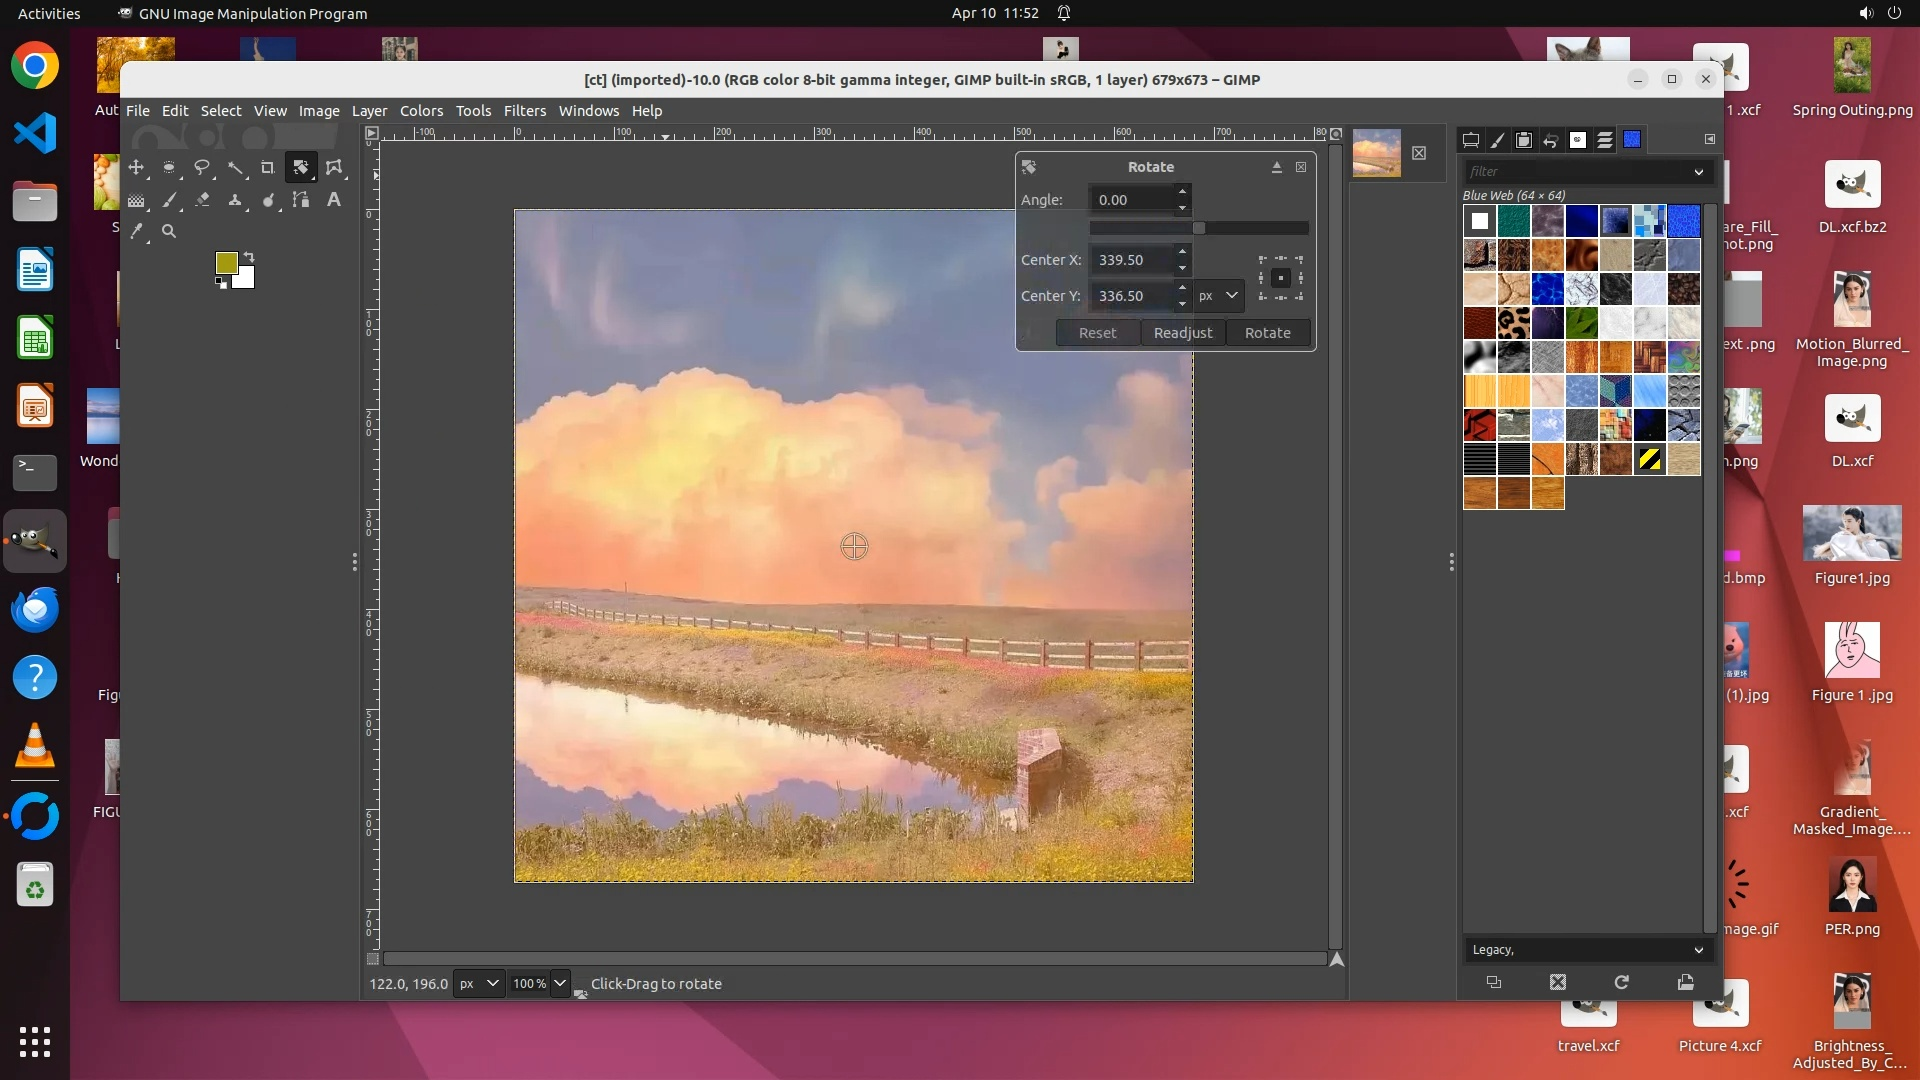Select the Free Select lasso tool
This screenshot has height=1080, width=1920.
click(202, 168)
